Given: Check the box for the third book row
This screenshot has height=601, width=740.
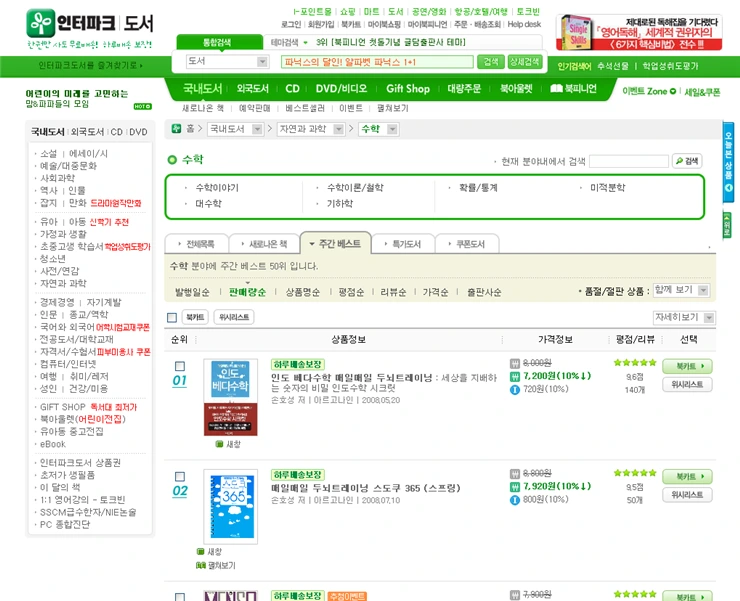Looking at the screenshot, I should 180,597.
